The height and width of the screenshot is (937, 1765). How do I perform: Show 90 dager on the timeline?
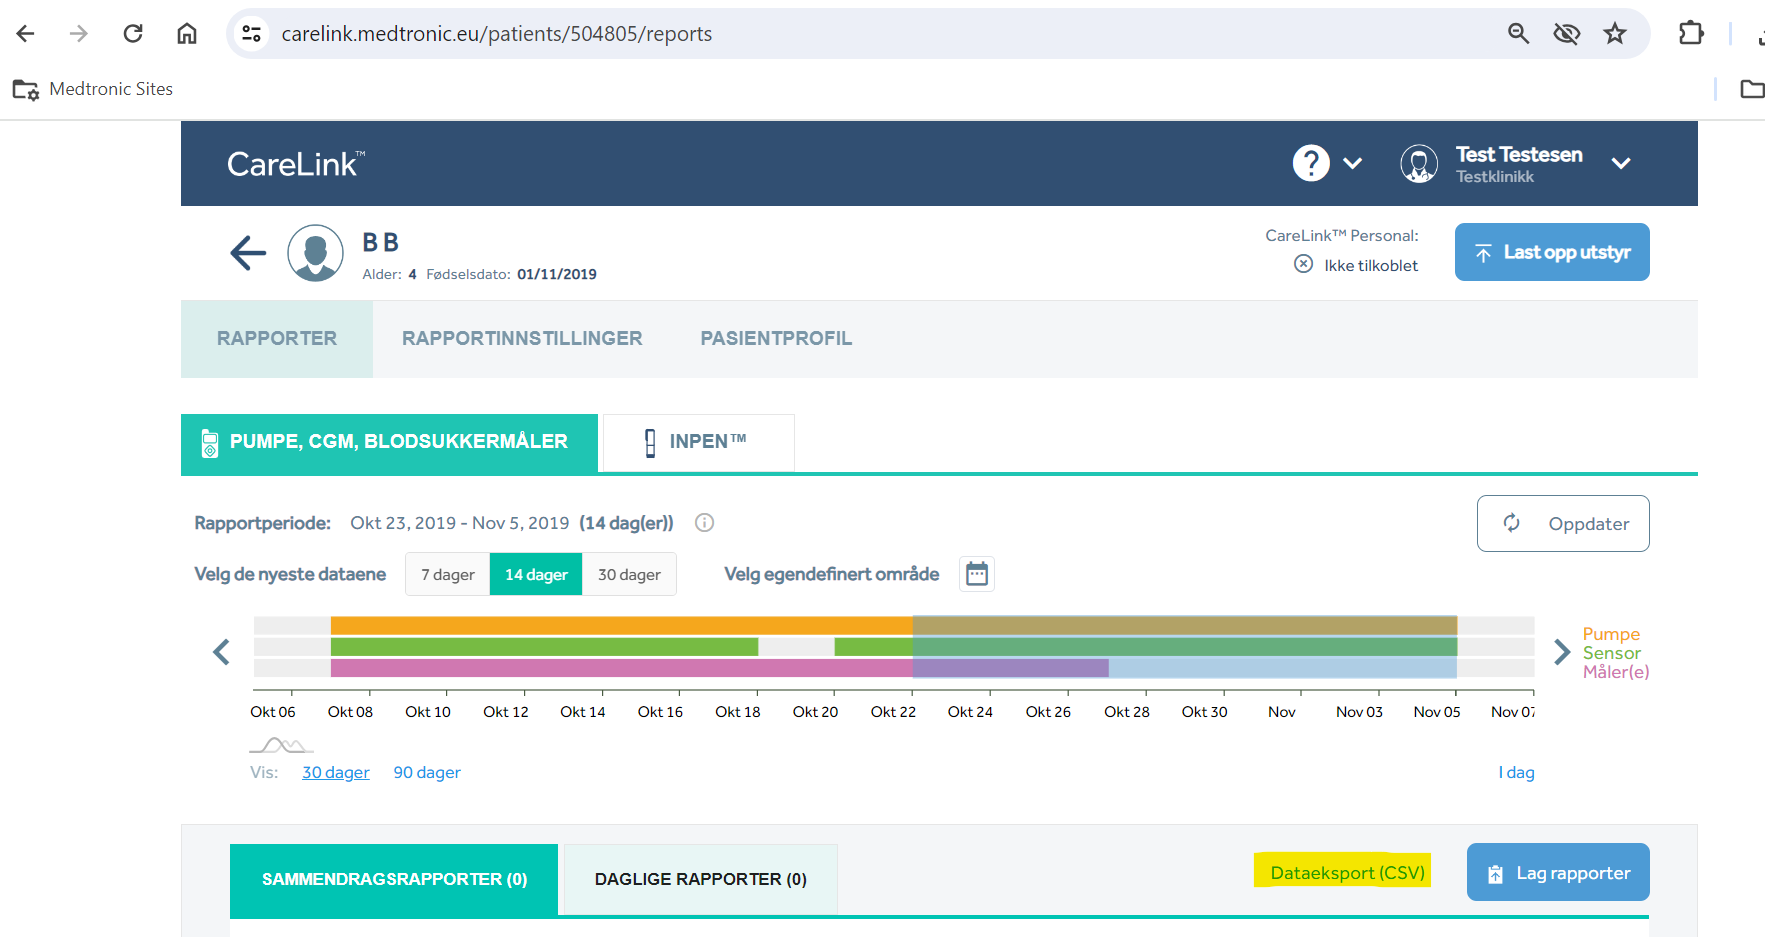point(427,773)
